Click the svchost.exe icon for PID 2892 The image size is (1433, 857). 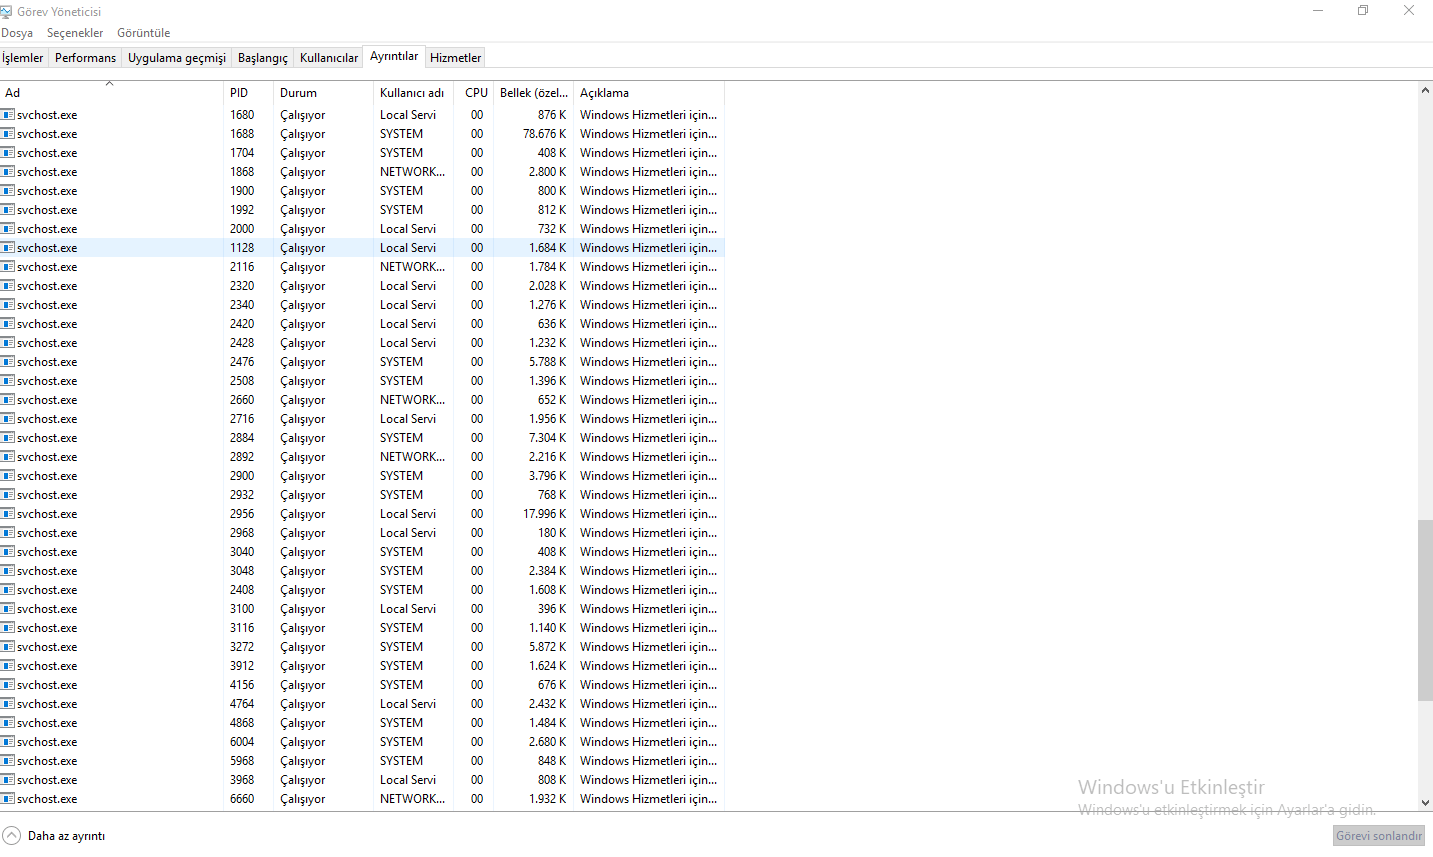tap(8, 457)
